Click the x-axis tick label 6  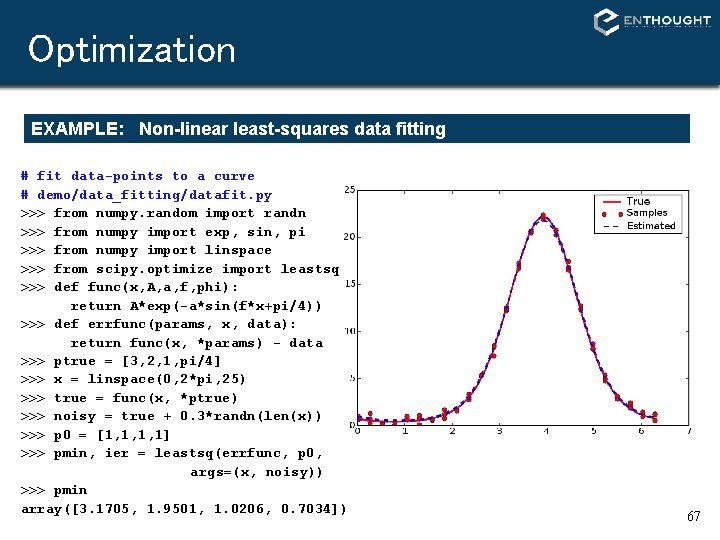click(641, 431)
